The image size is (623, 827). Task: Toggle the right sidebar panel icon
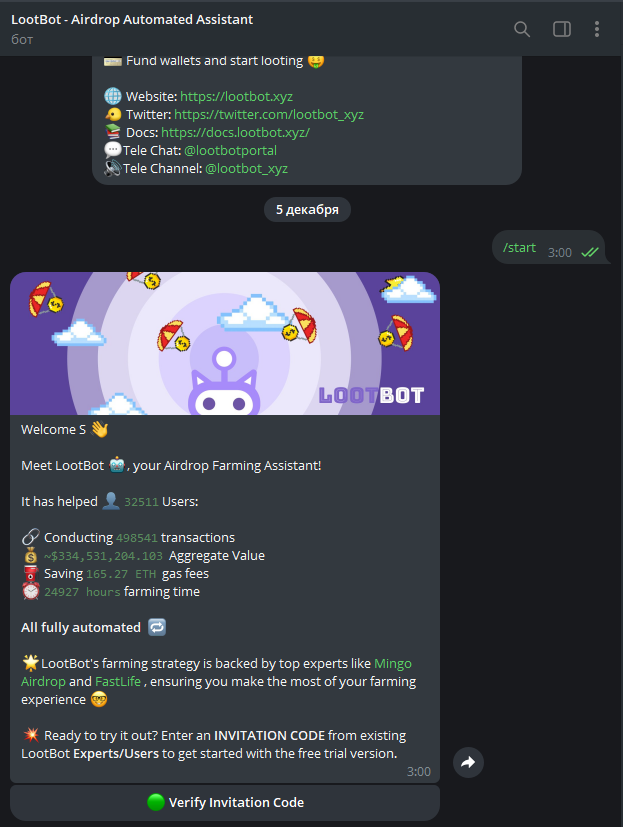(x=562, y=29)
